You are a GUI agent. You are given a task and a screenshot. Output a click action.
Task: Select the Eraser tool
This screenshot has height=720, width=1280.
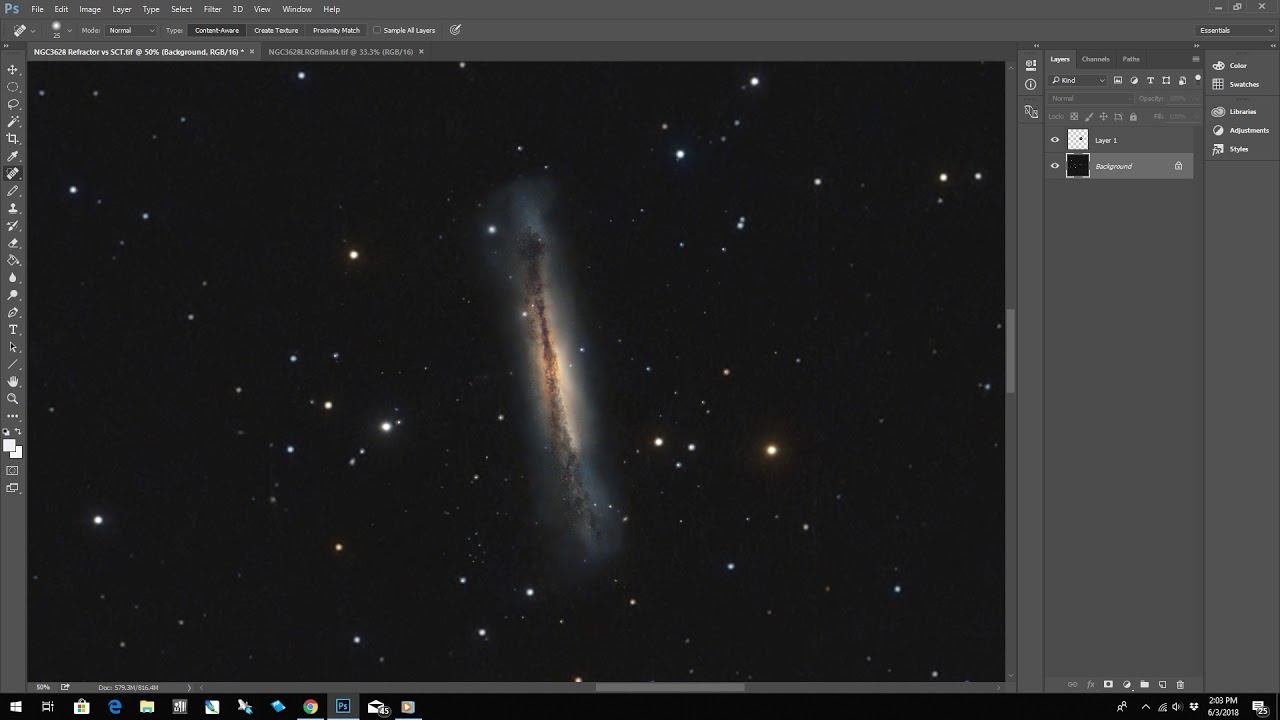[x=13, y=243]
